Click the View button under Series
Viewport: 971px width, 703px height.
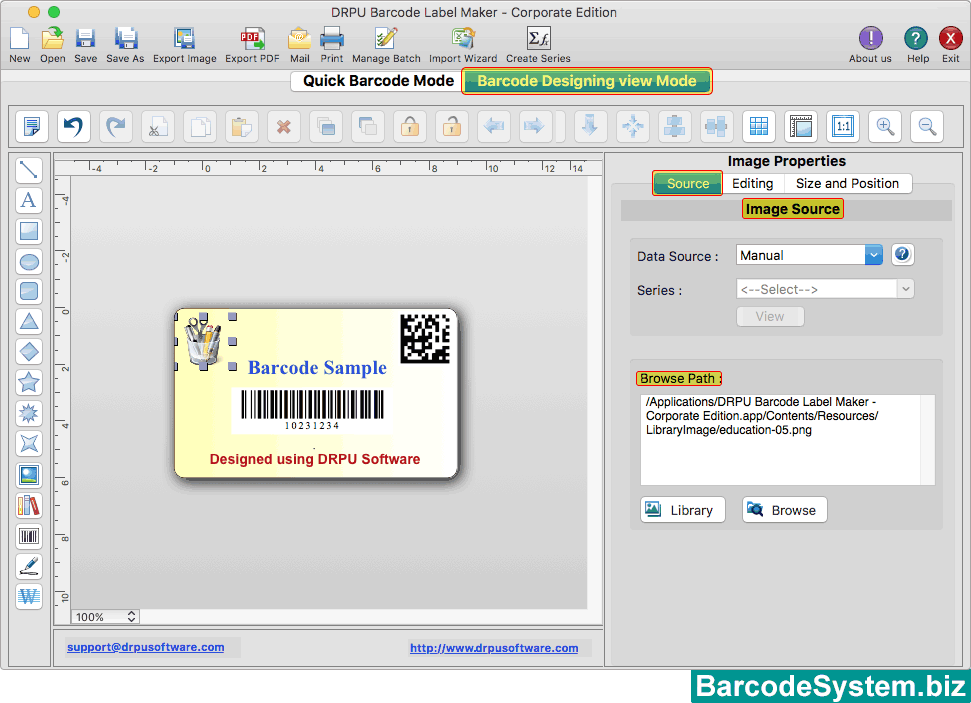770,317
